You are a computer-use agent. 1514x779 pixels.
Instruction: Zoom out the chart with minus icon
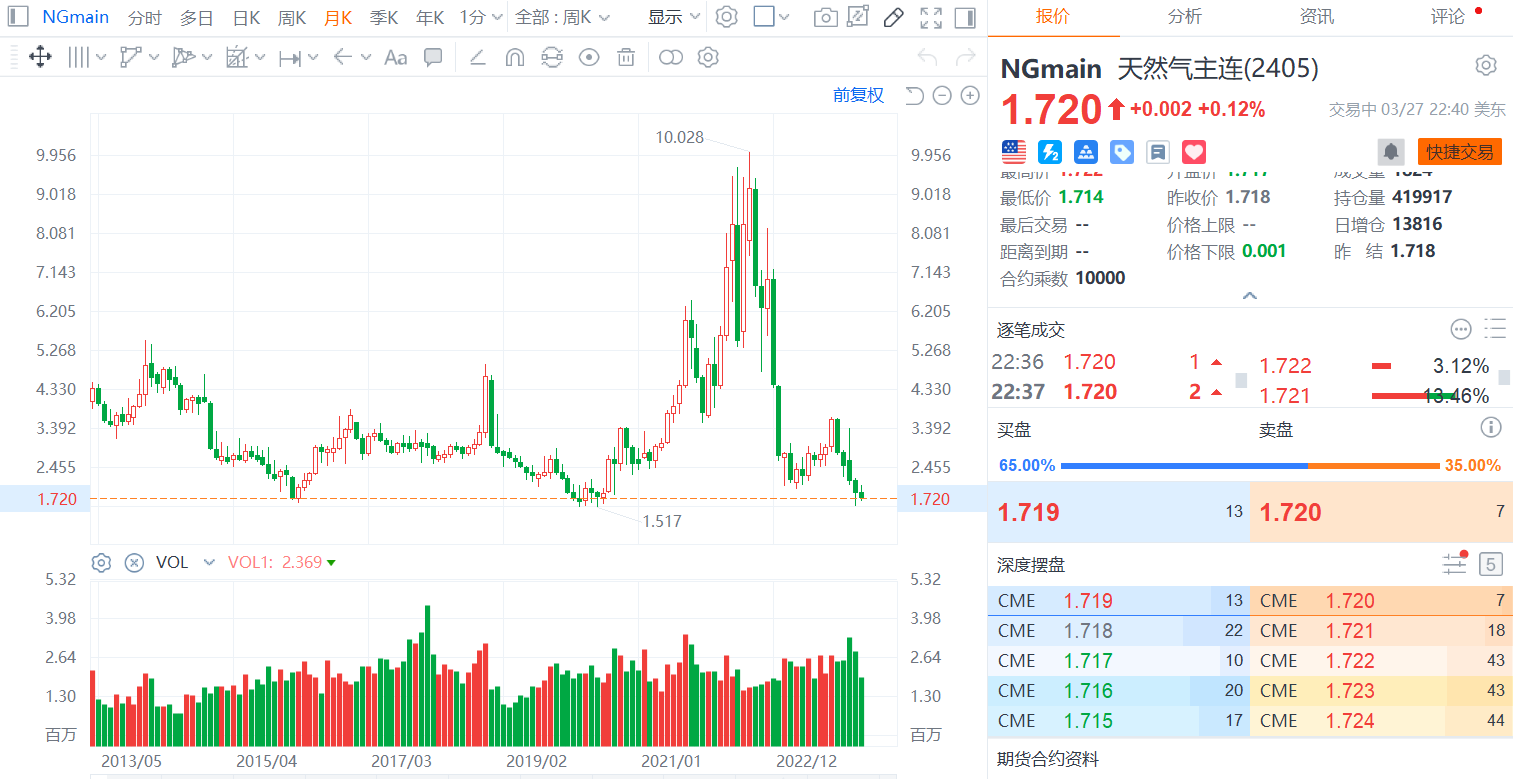[942, 95]
